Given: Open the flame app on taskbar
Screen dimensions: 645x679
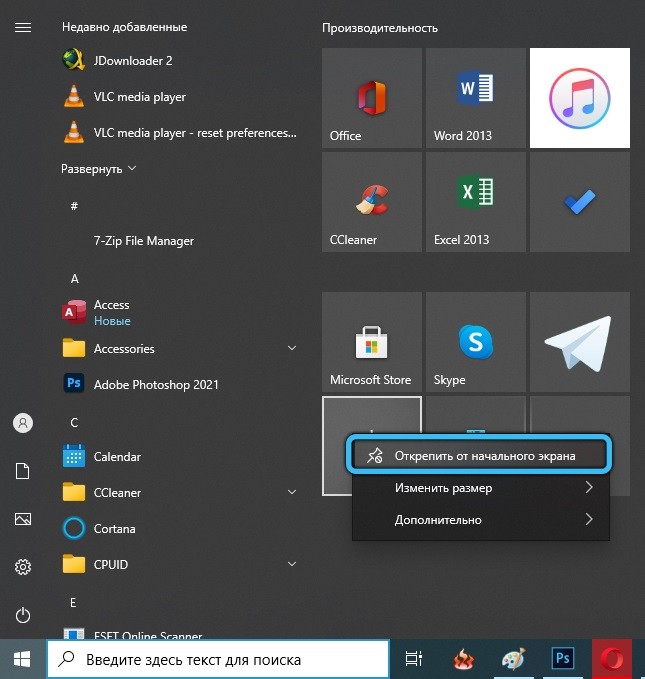Looking at the screenshot, I should (x=463, y=659).
